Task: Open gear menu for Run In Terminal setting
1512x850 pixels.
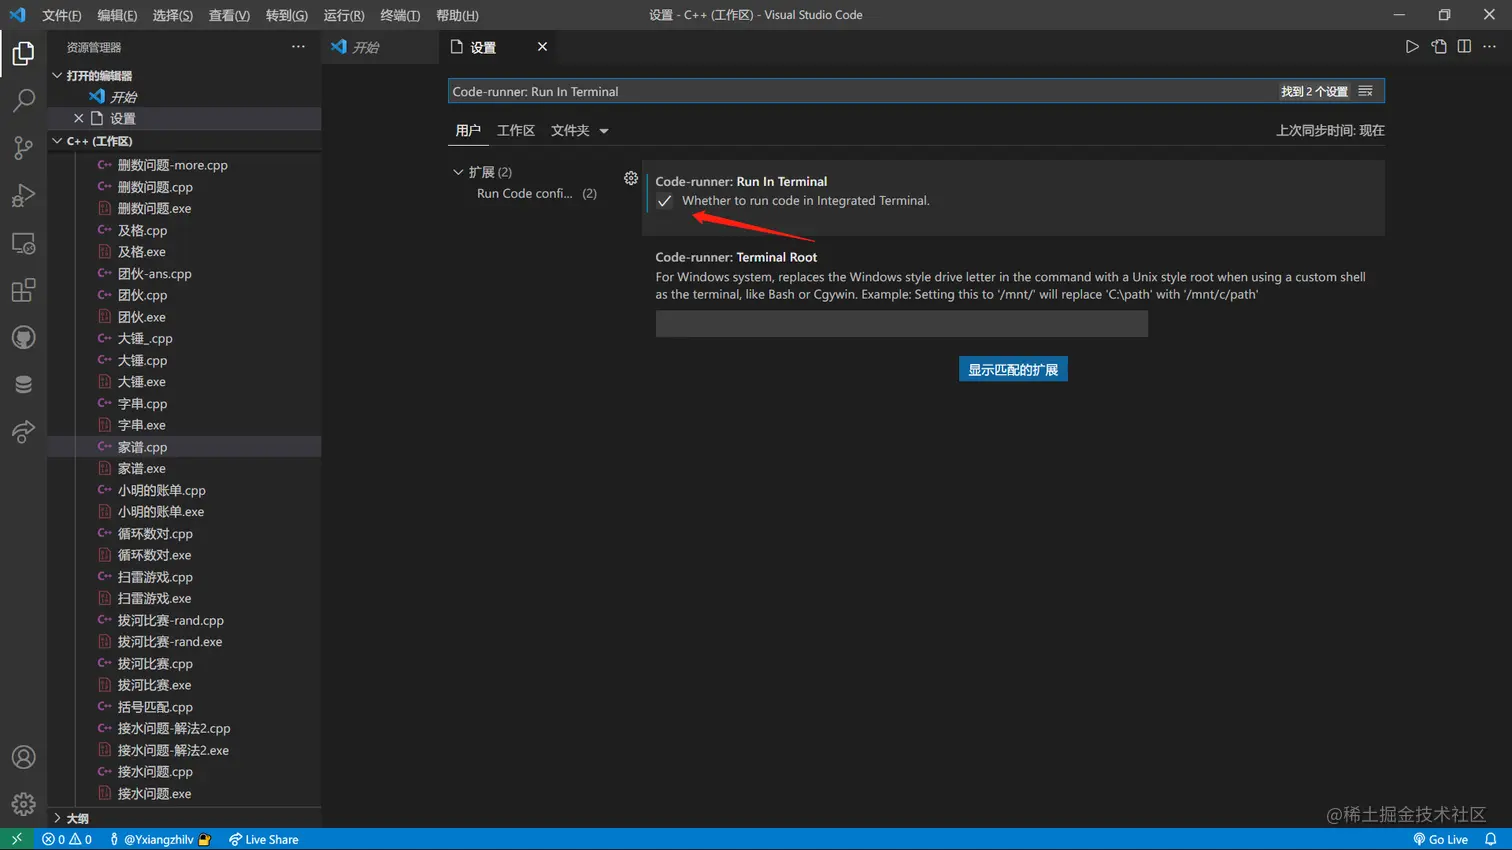Action: tap(631, 178)
